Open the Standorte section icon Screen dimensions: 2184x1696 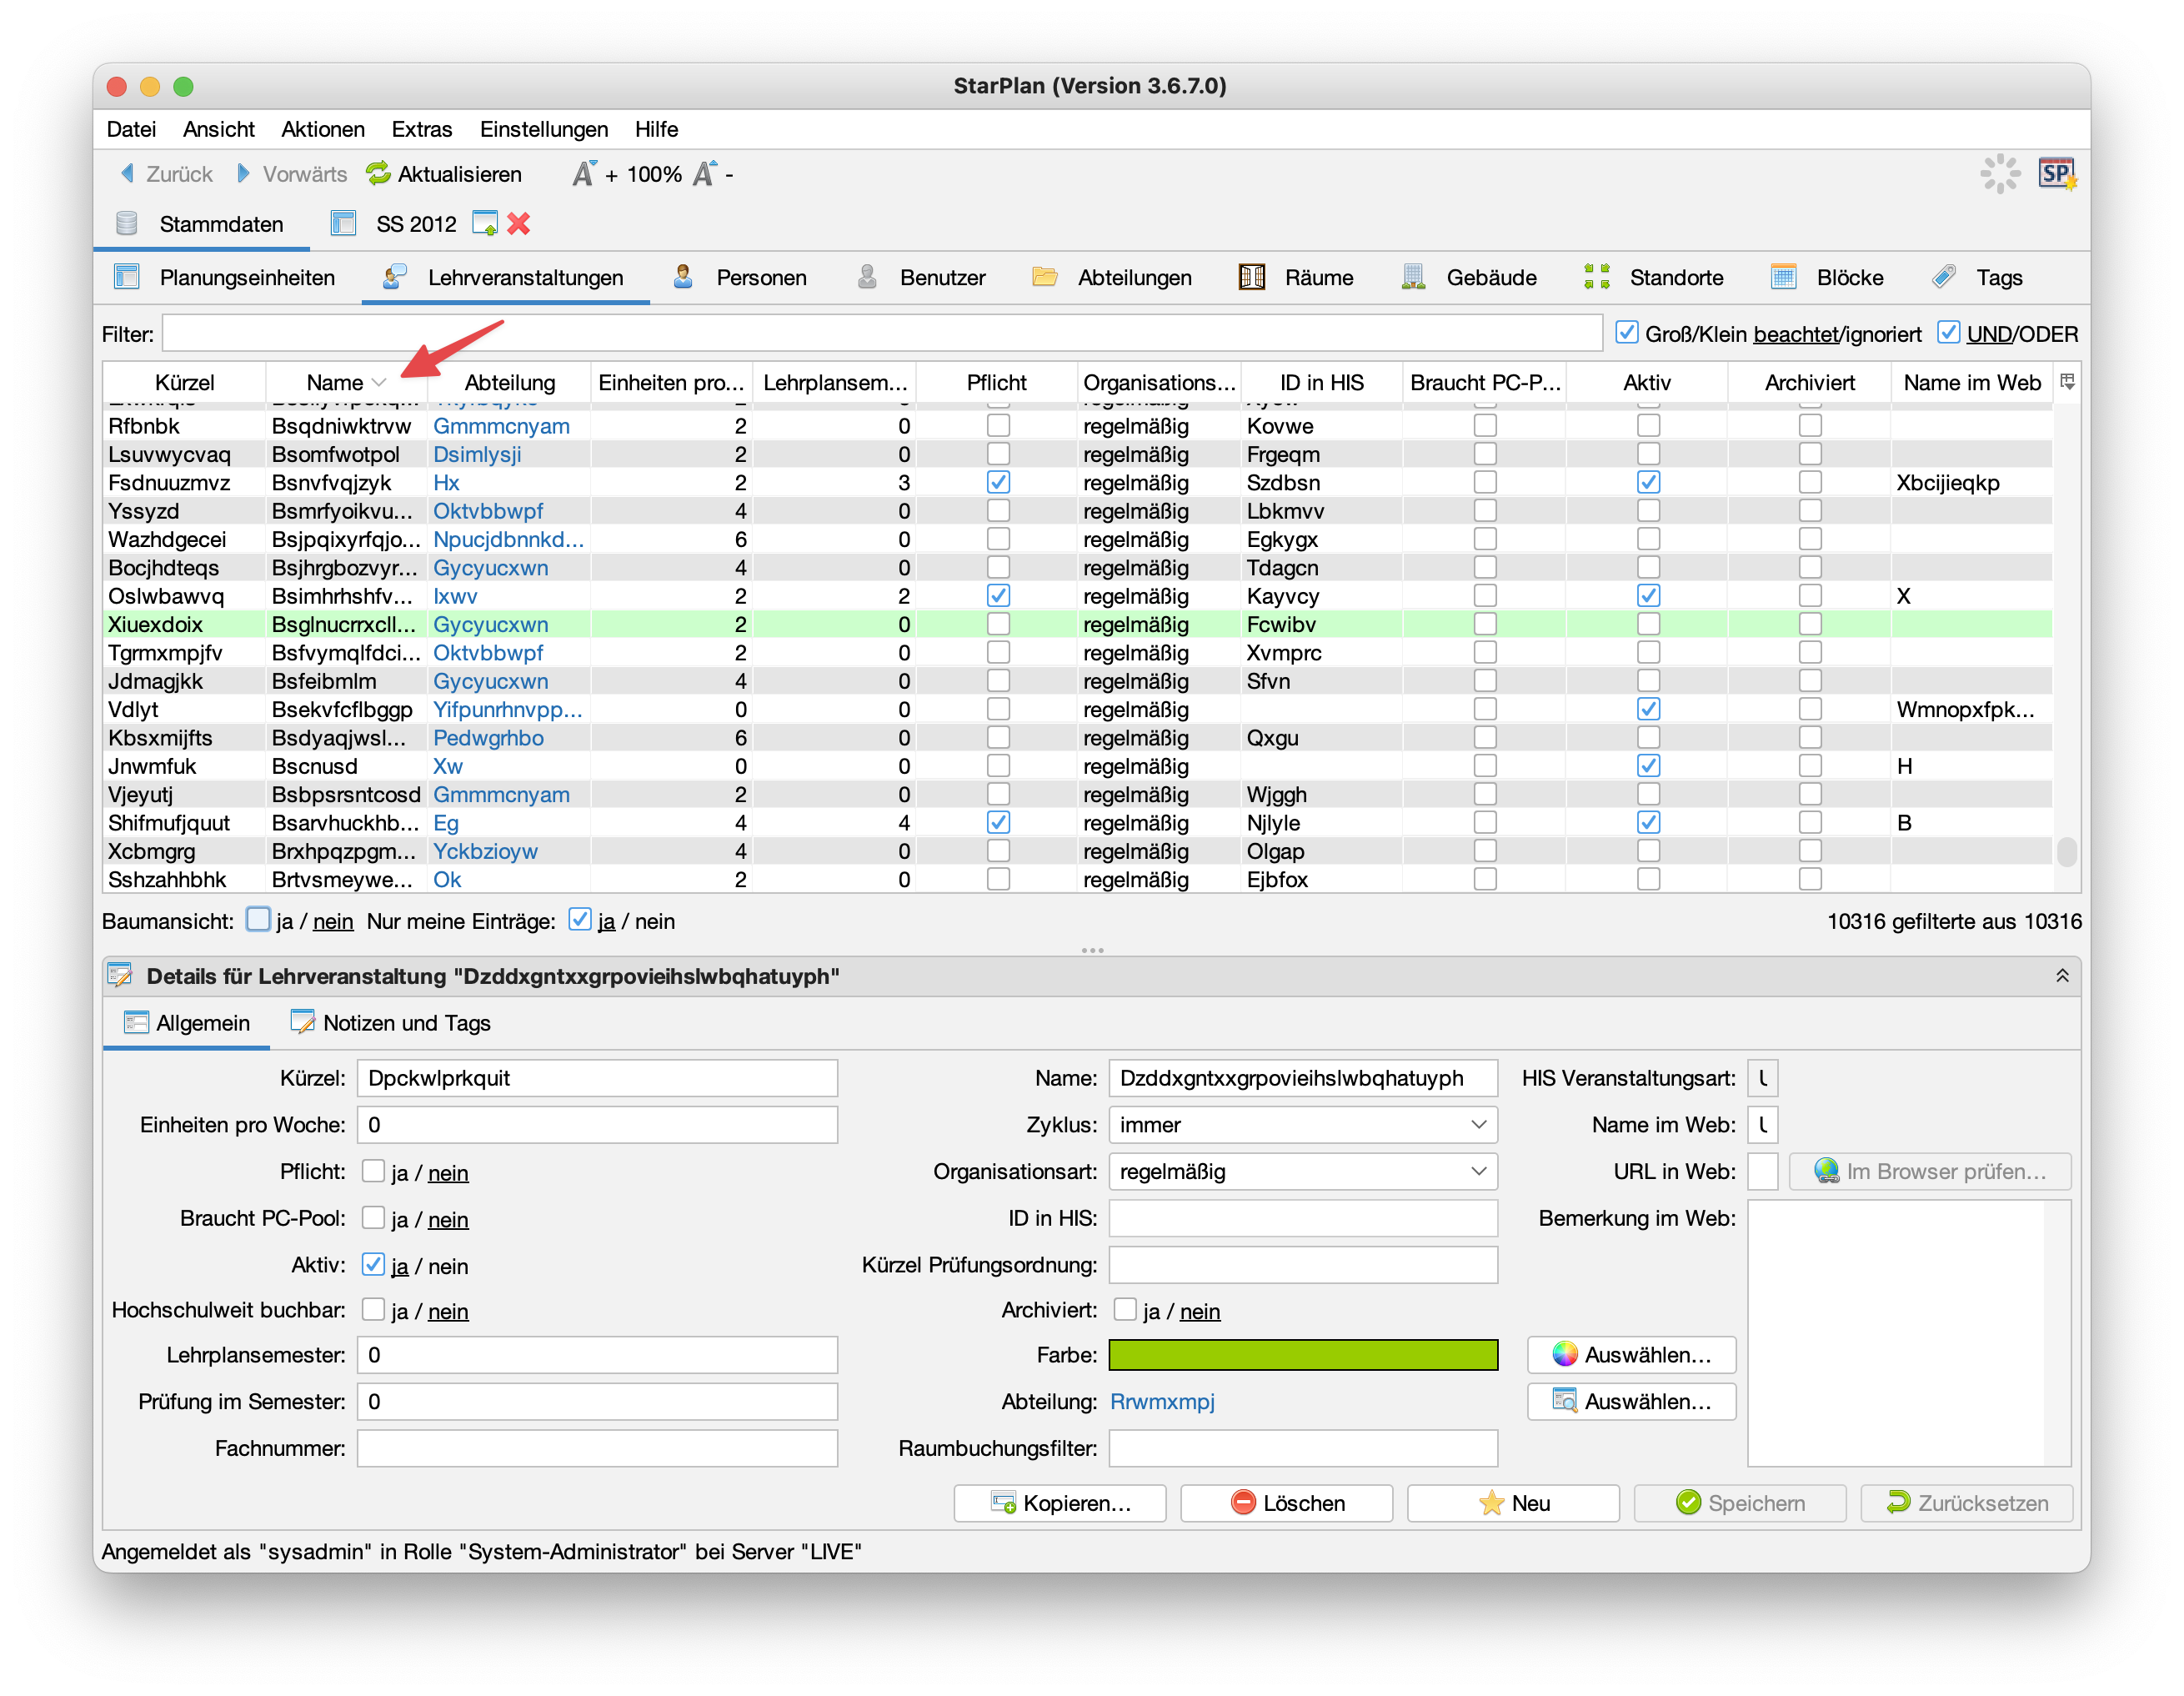(1597, 277)
